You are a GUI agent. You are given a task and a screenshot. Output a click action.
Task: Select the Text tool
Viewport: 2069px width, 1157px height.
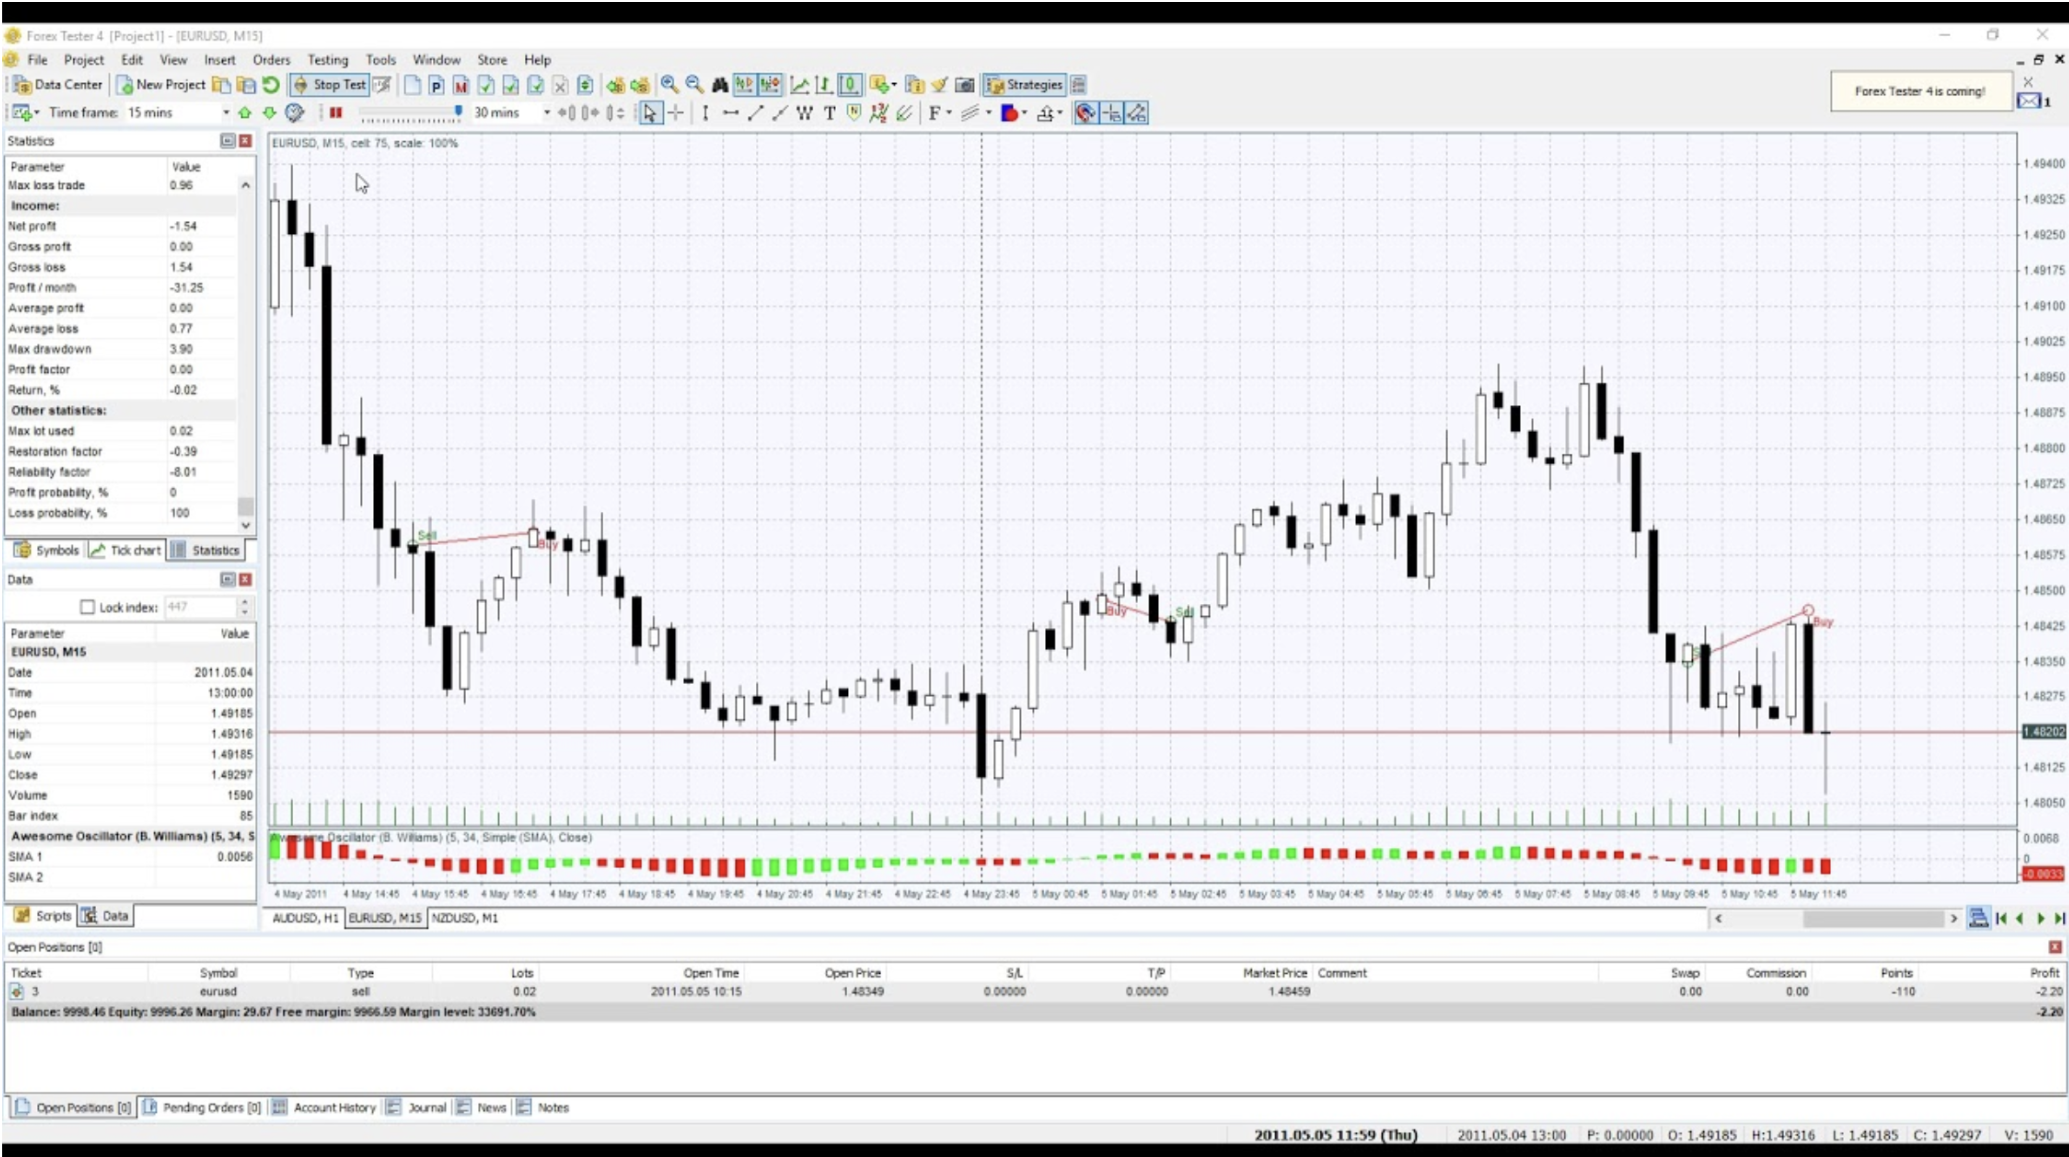click(x=829, y=113)
